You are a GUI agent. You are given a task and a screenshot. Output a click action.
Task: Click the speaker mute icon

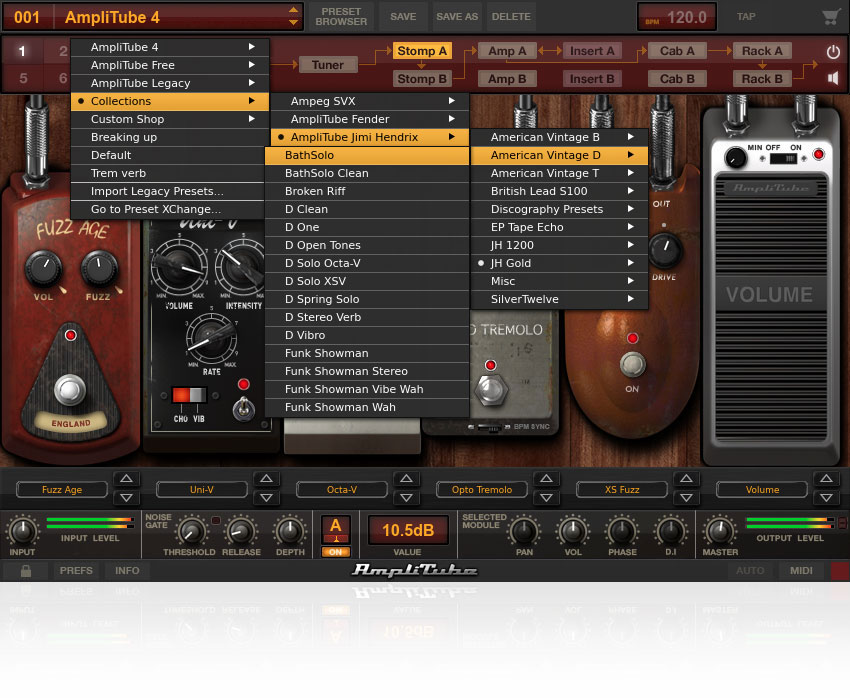[x=833, y=79]
